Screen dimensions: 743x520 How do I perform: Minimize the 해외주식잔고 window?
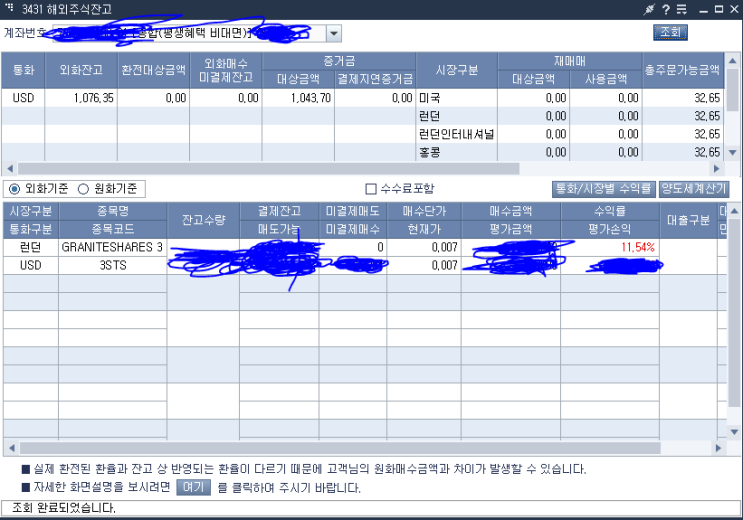[703, 10]
